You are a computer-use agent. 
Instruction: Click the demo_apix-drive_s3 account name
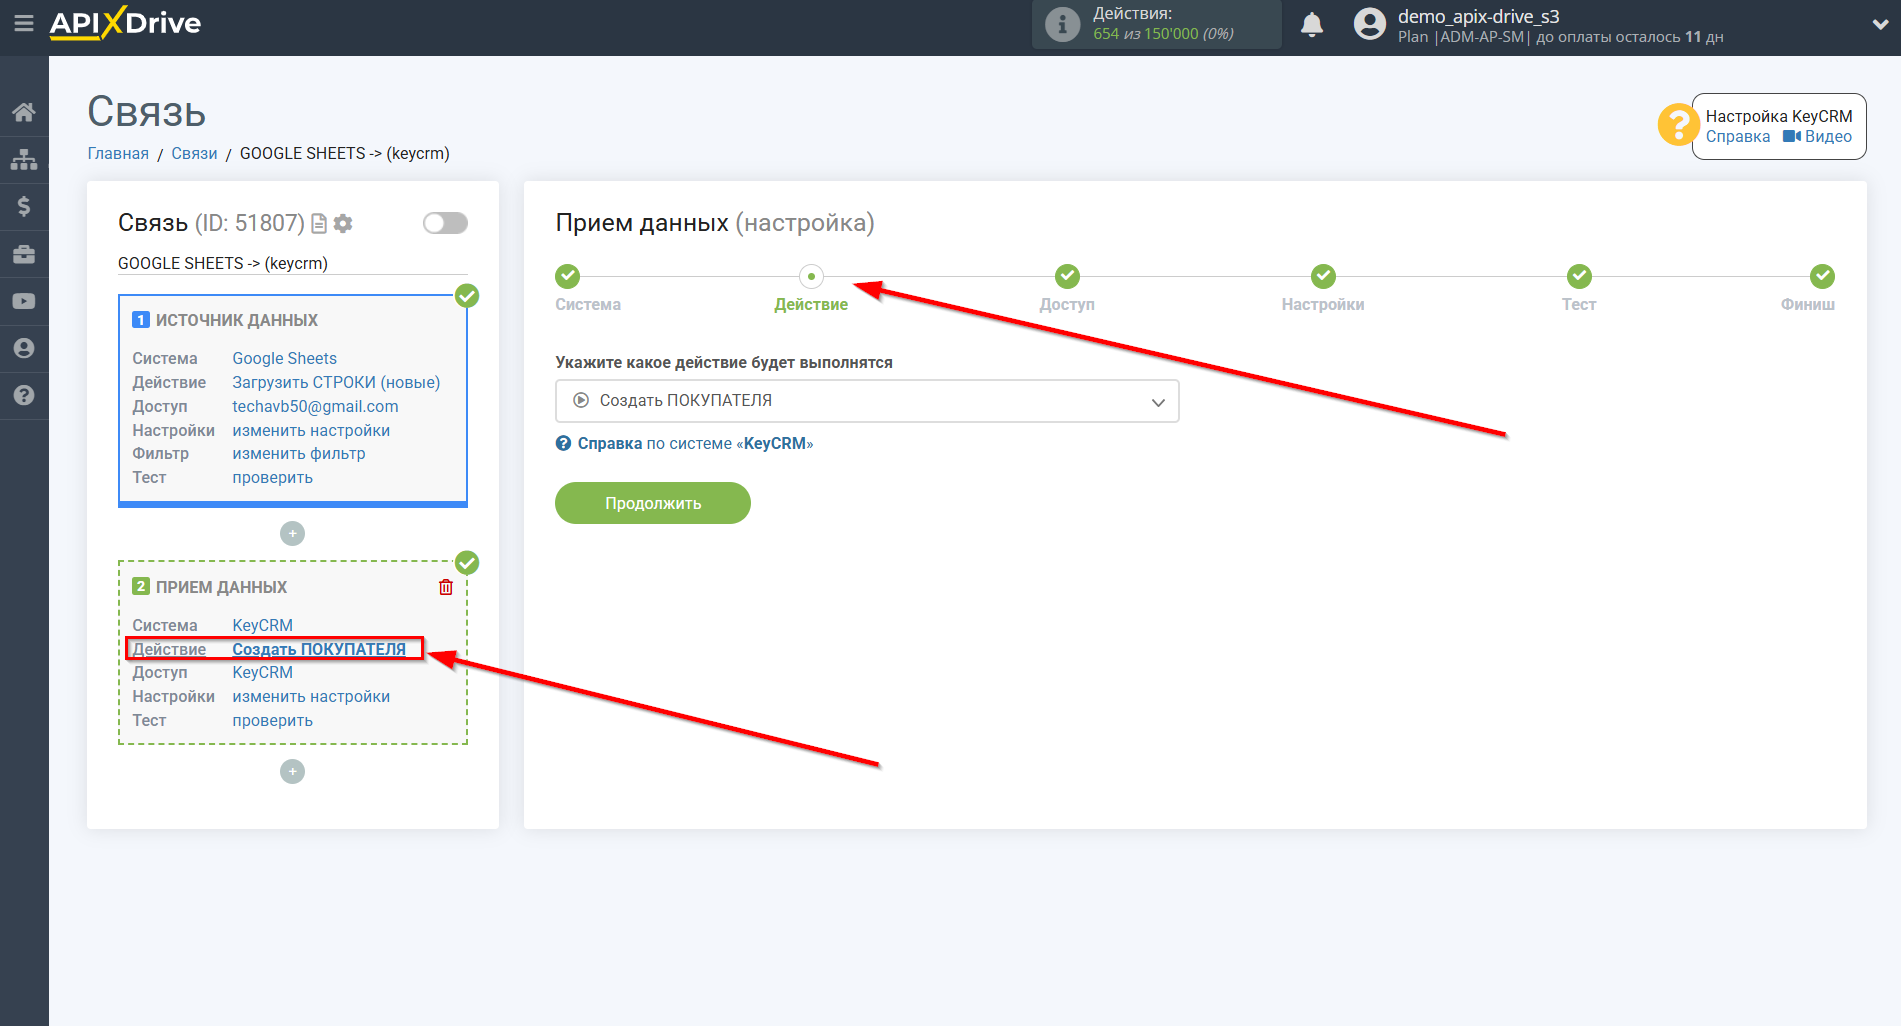[1478, 16]
